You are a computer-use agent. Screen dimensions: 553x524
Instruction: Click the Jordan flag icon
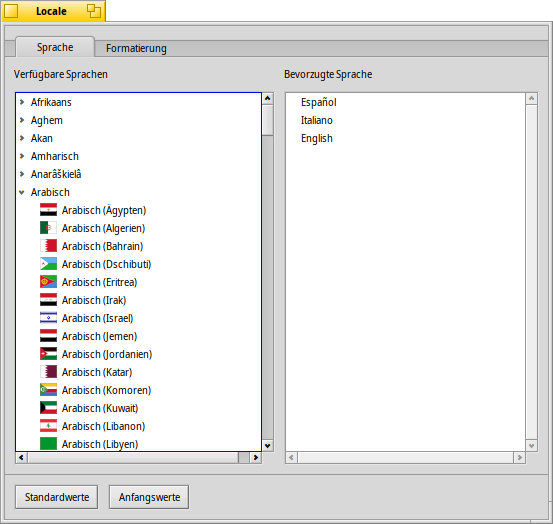click(x=48, y=353)
